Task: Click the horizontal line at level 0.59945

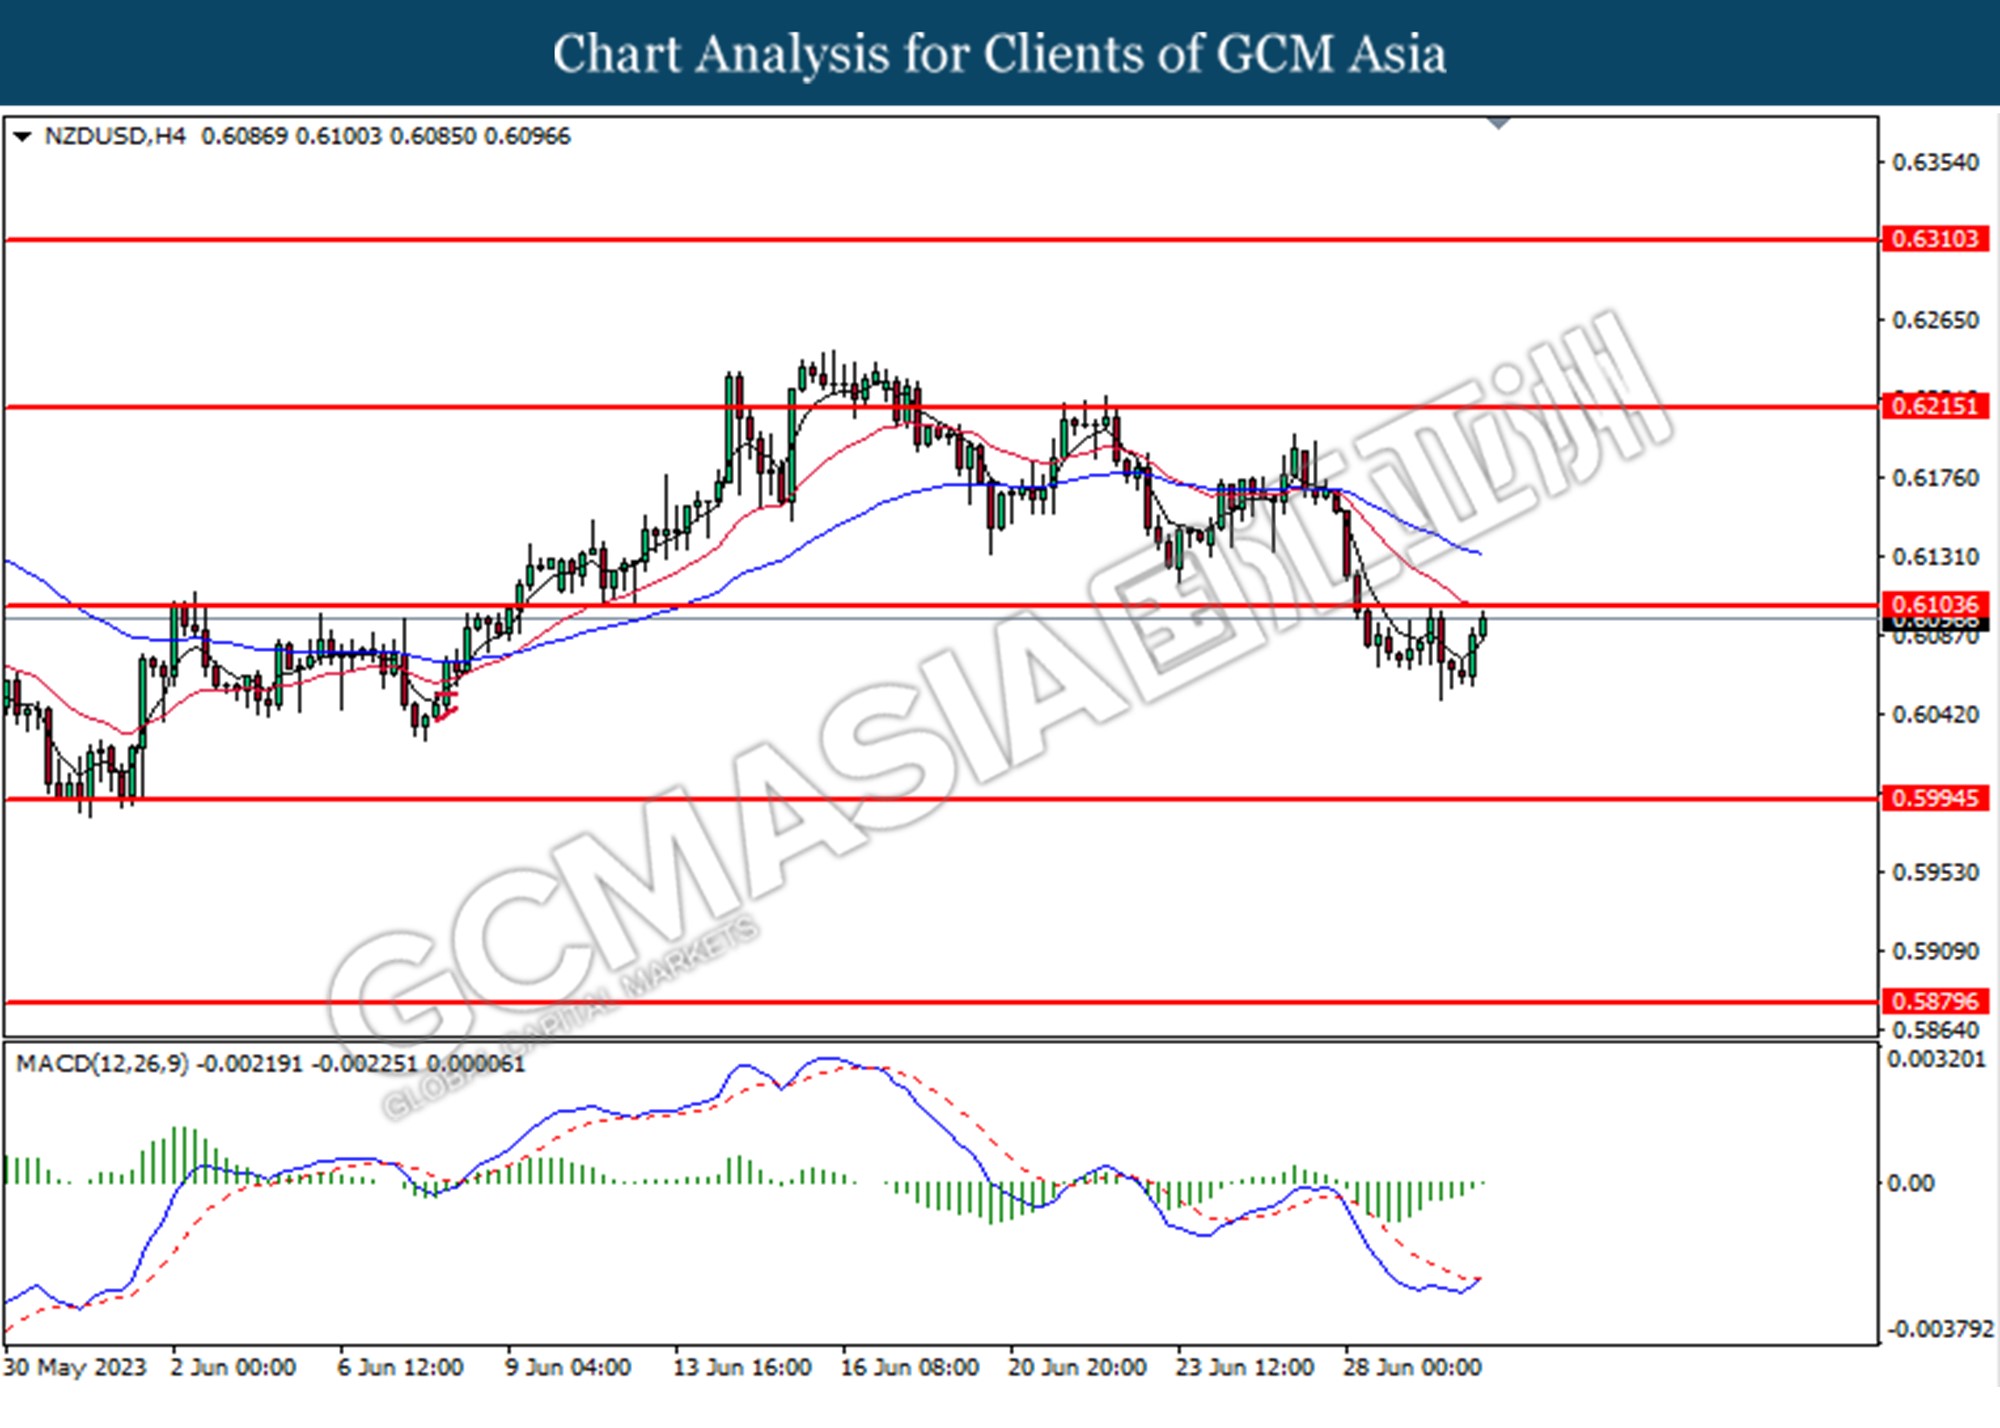Action: [x=940, y=799]
